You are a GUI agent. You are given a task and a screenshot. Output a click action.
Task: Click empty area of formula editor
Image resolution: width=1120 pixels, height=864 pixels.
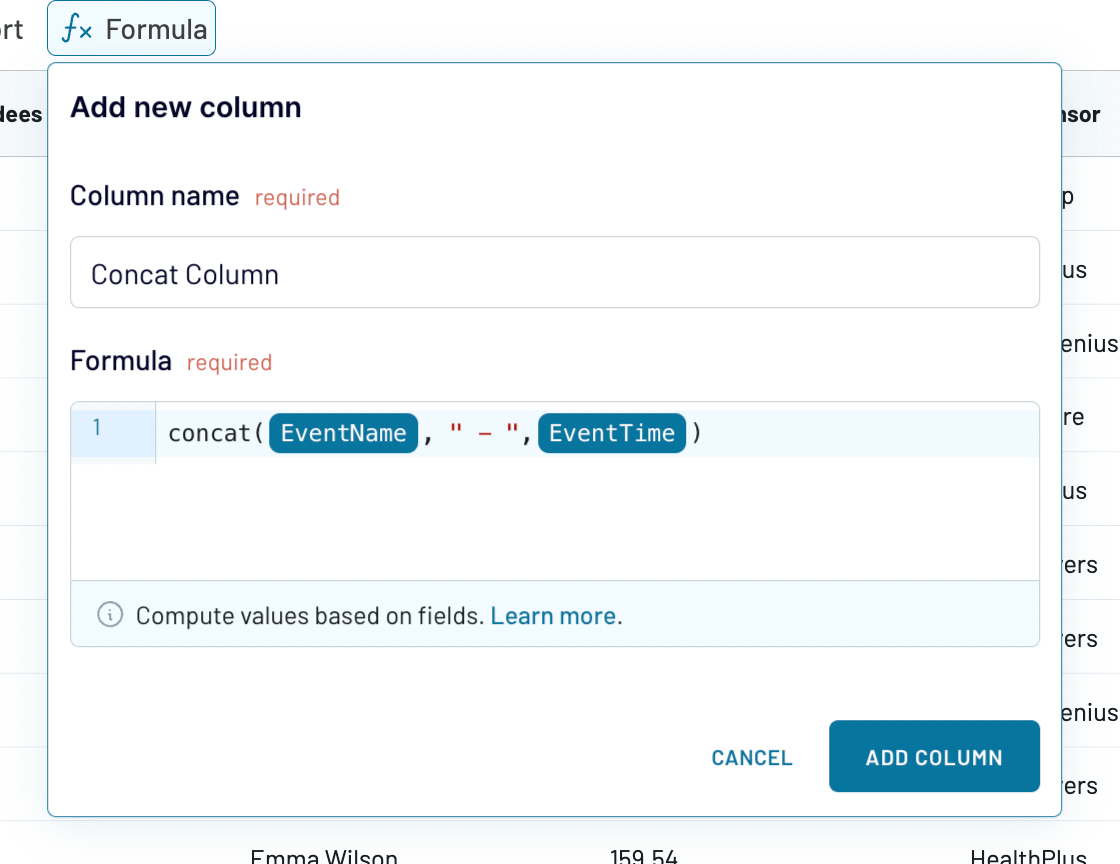(597, 518)
